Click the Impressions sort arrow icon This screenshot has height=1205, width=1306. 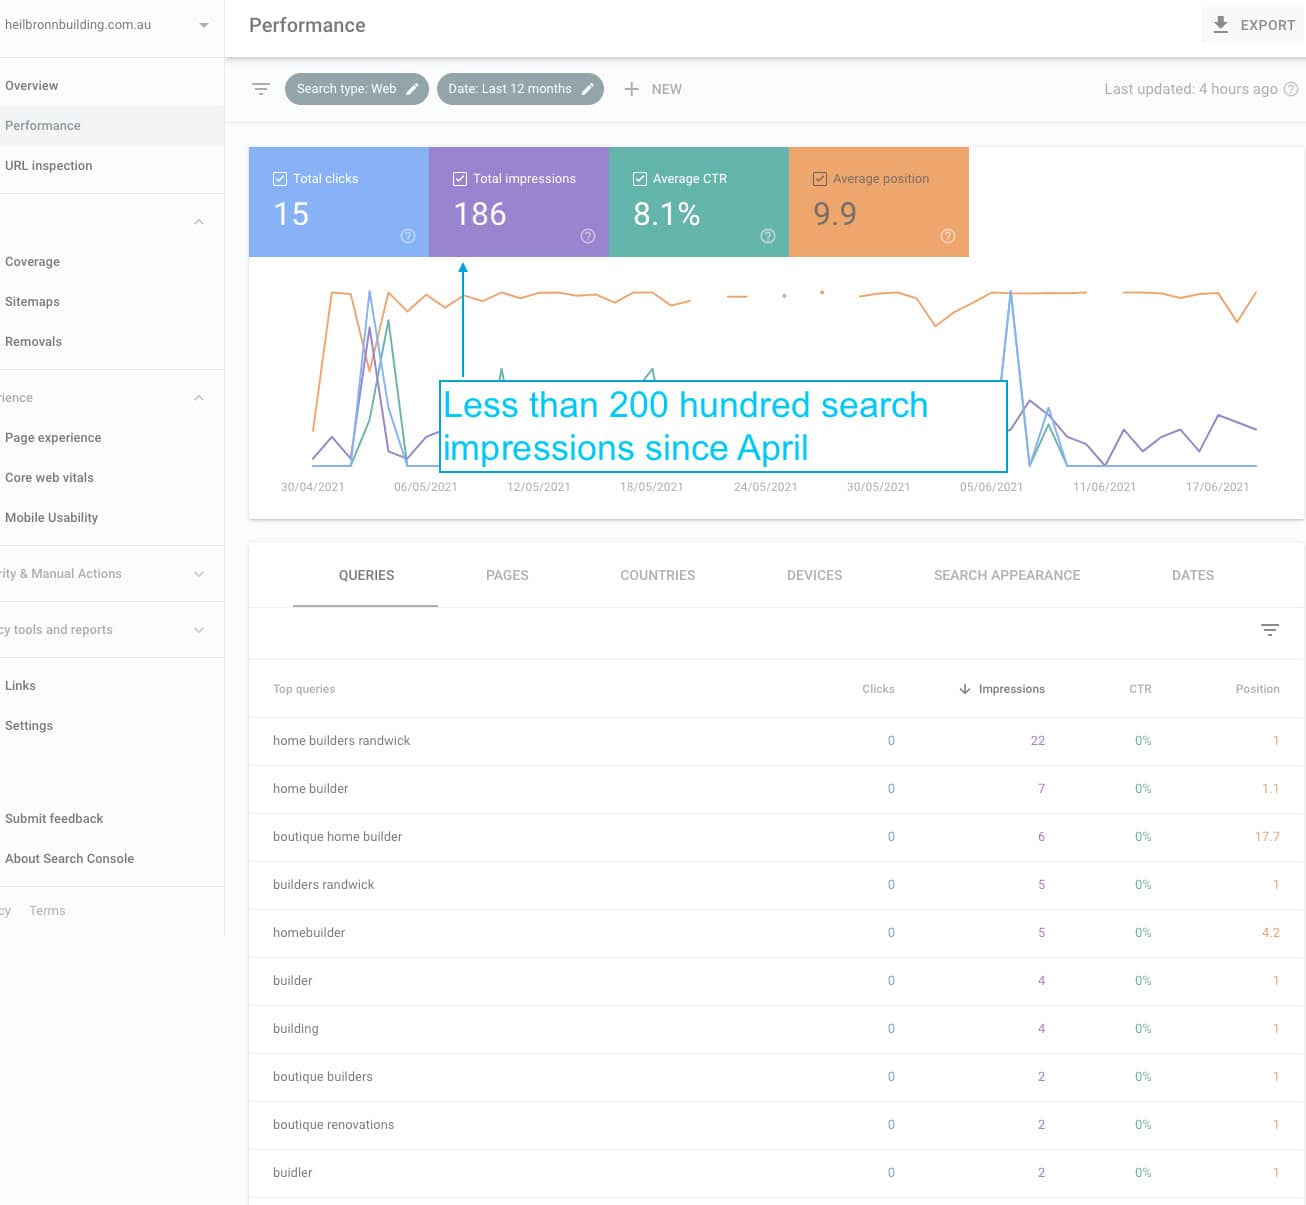[965, 689]
